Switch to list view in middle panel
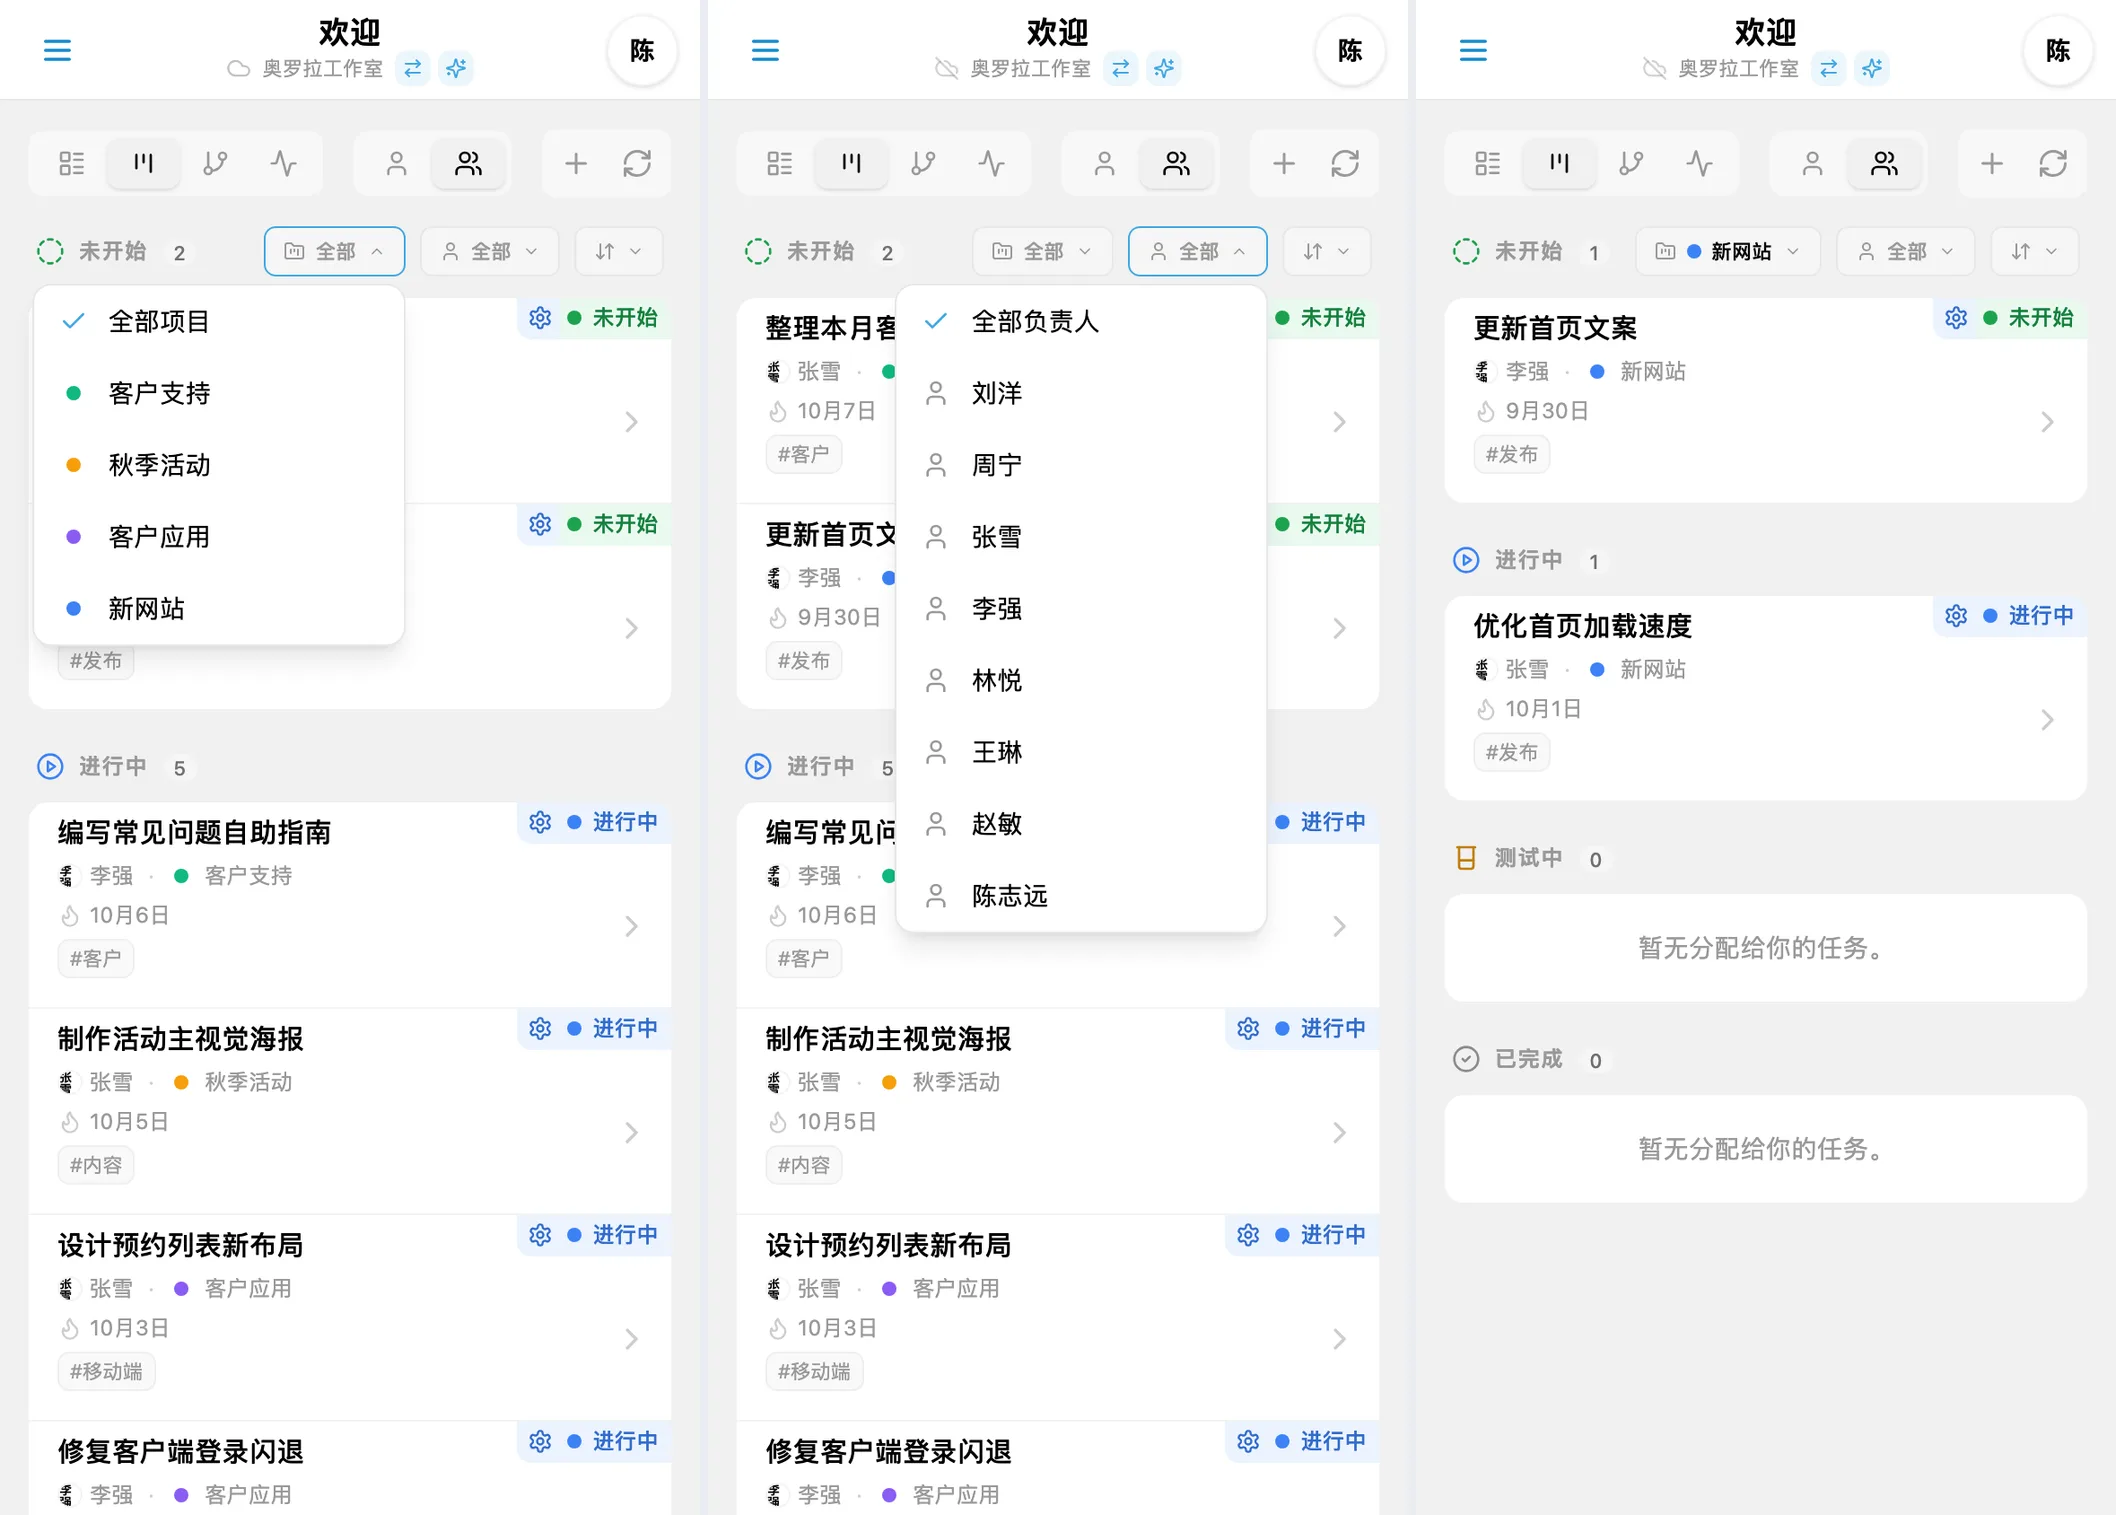Image resolution: width=2116 pixels, height=1515 pixels. pyautogui.click(x=780, y=163)
